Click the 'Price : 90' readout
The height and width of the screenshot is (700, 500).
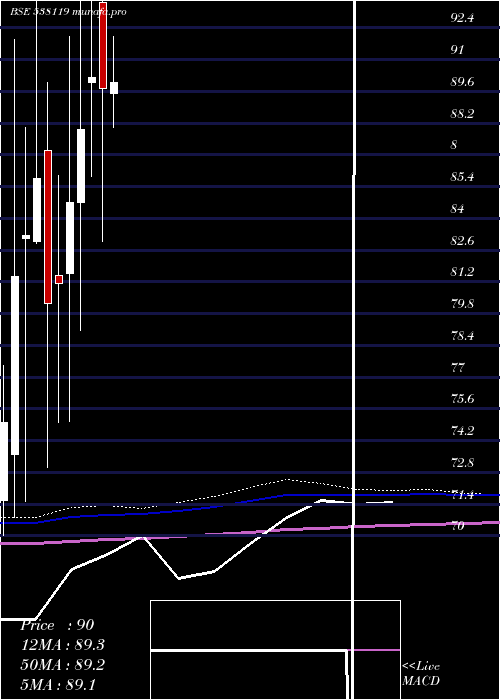[x=57, y=625]
